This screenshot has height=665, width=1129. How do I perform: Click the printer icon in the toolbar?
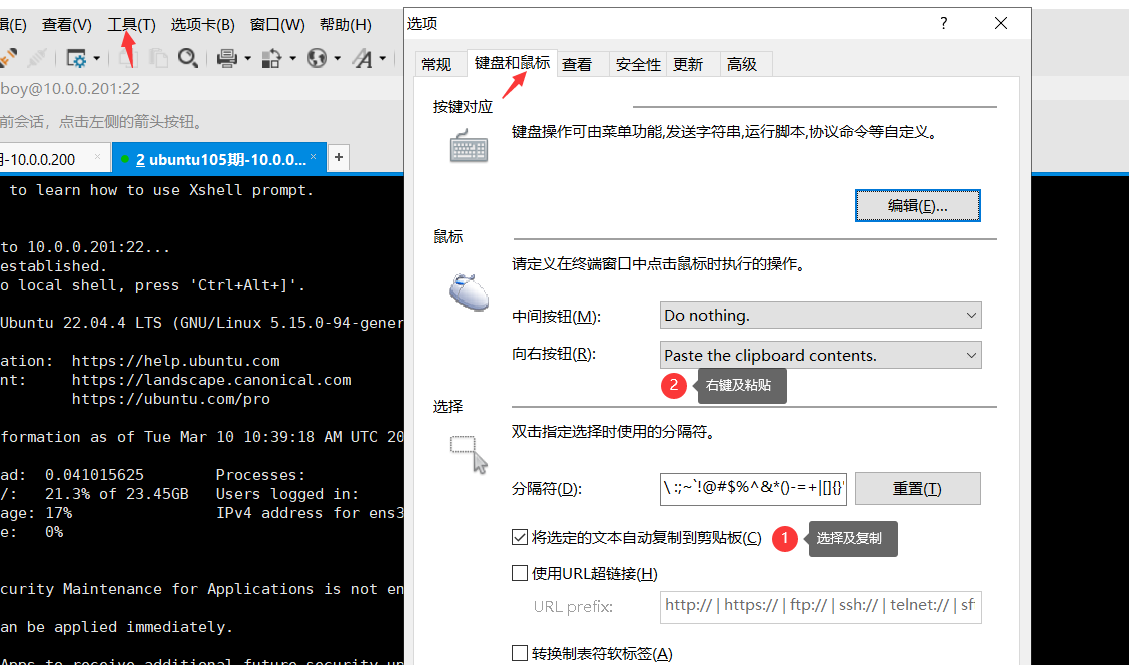(x=228, y=58)
